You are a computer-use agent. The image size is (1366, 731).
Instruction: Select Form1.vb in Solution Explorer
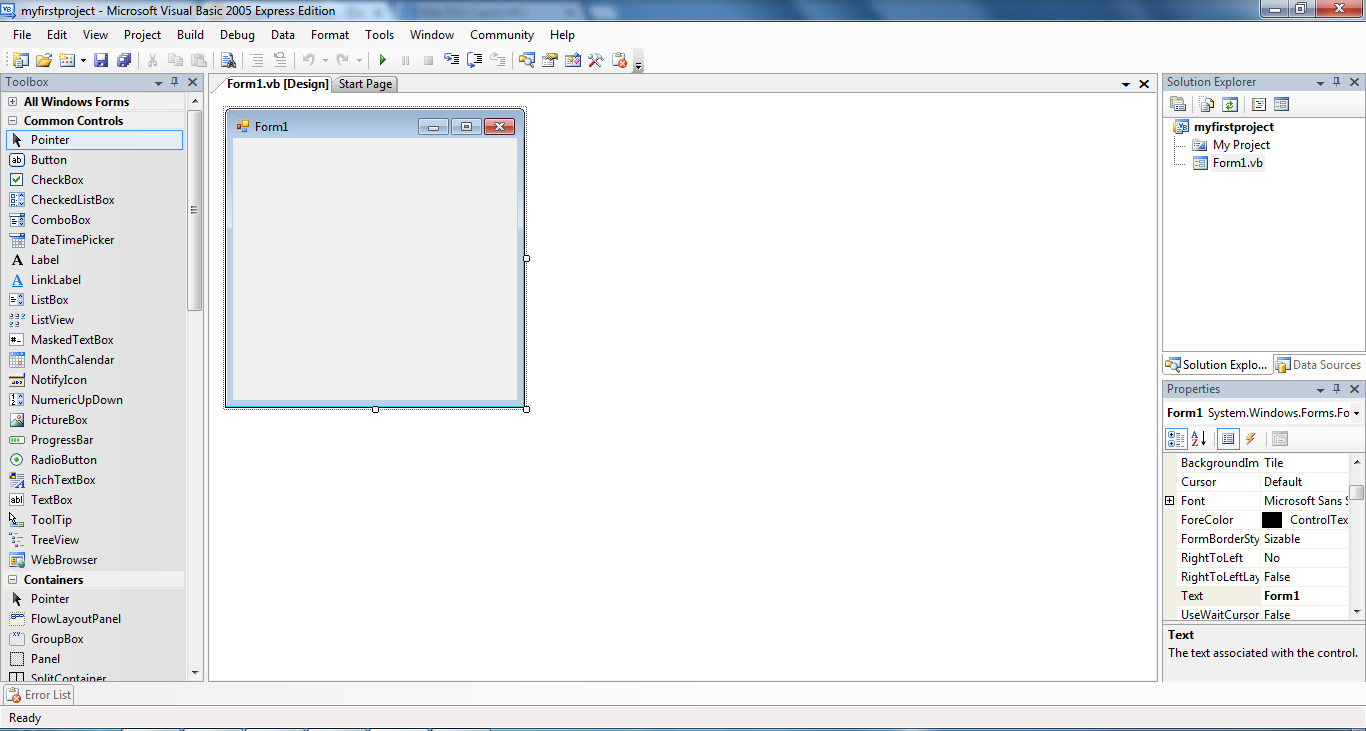pos(1240,162)
